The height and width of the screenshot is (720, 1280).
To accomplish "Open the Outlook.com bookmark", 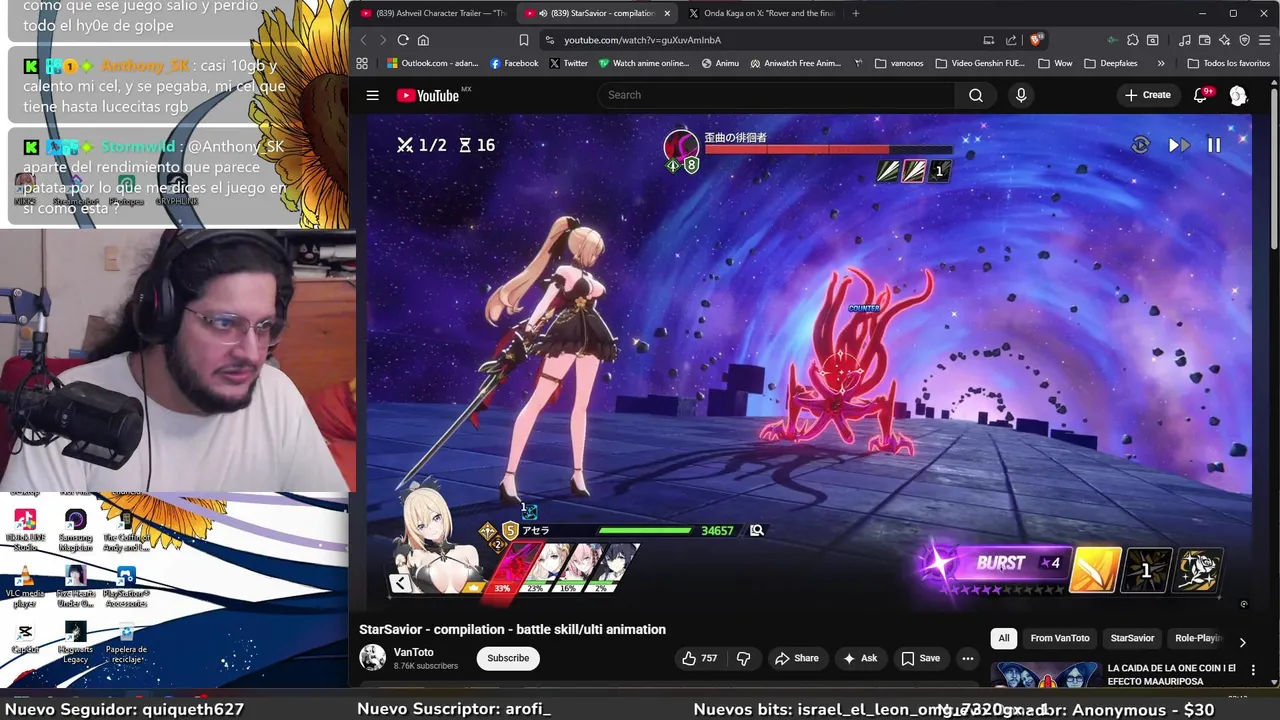I will coord(432,63).
